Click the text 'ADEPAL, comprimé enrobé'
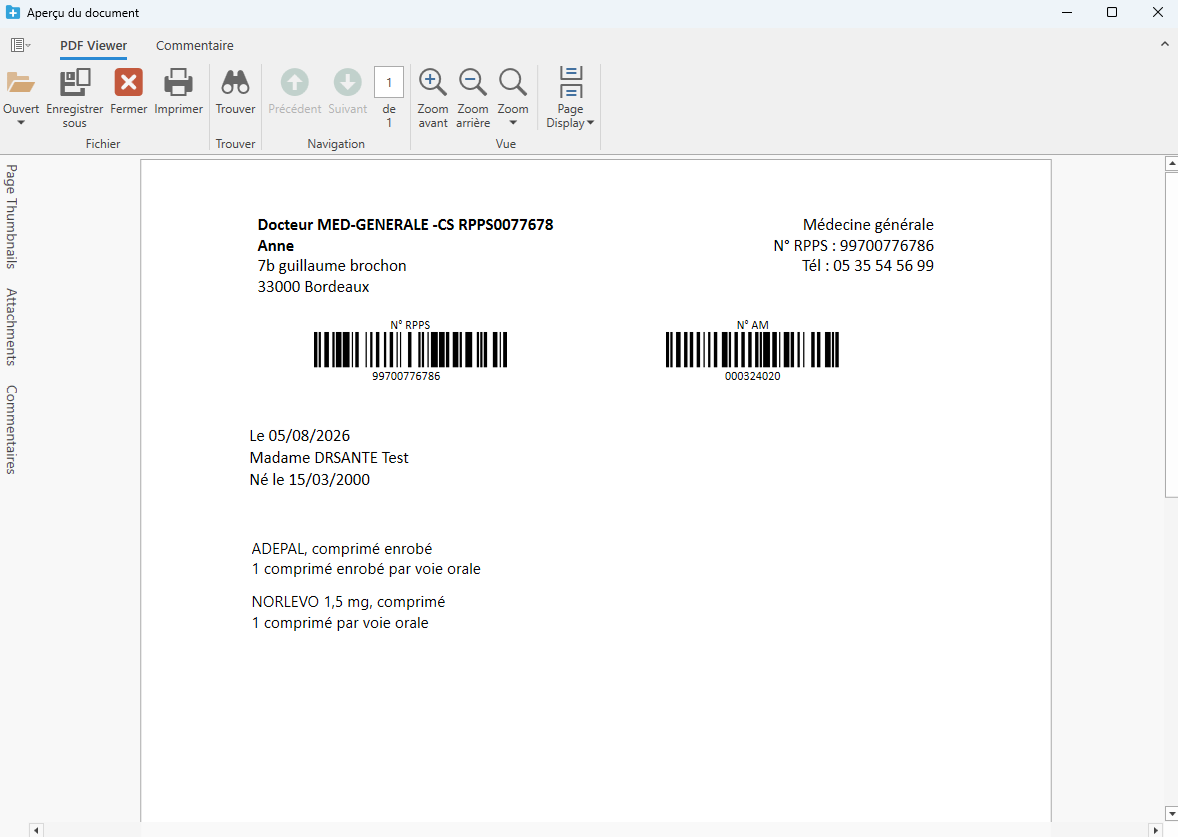Image resolution: width=1178 pixels, height=837 pixels. pos(342,549)
